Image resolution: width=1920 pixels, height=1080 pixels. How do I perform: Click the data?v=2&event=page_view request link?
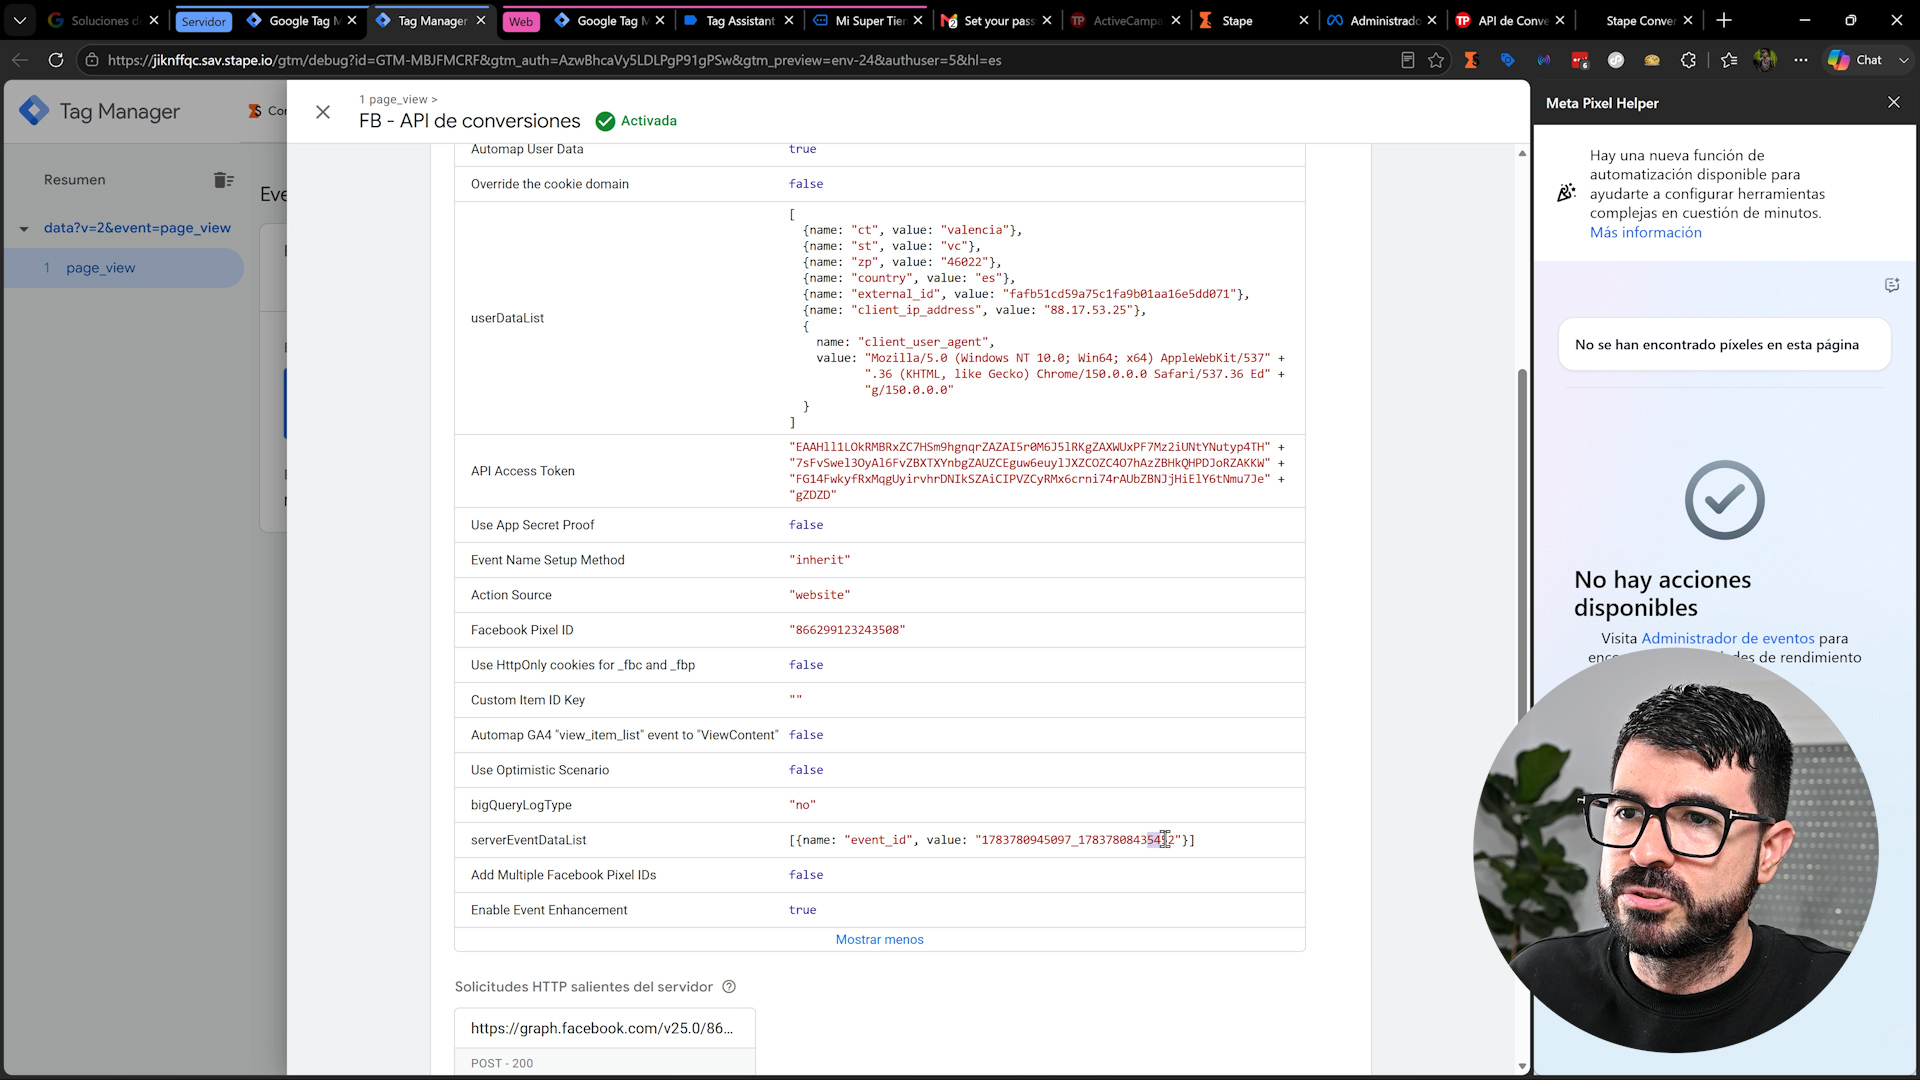tap(137, 228)
